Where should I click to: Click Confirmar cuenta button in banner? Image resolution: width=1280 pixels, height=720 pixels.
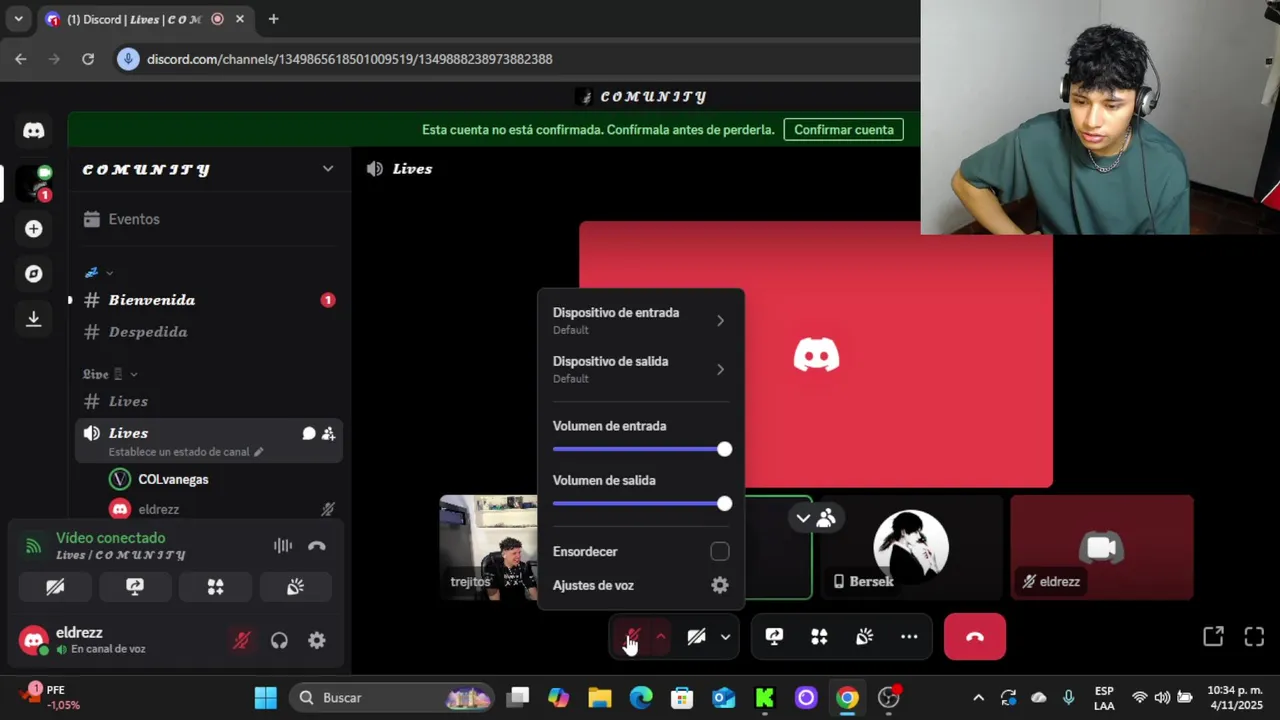point(844,130)
